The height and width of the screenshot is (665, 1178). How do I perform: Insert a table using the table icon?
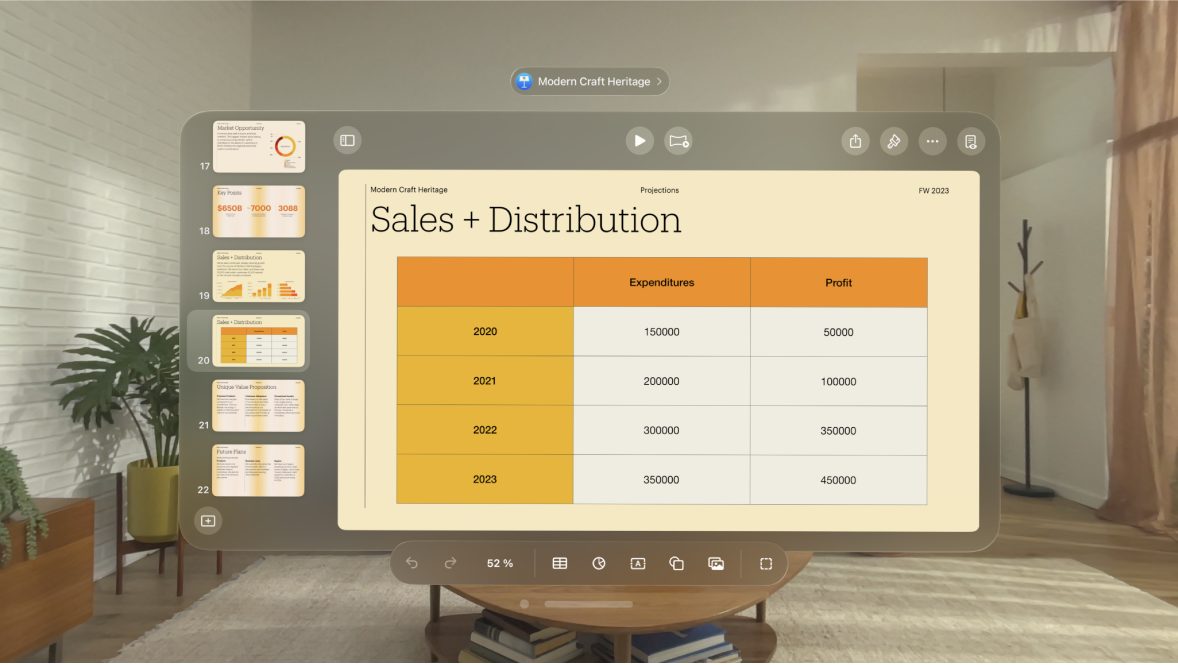[560, 563]
